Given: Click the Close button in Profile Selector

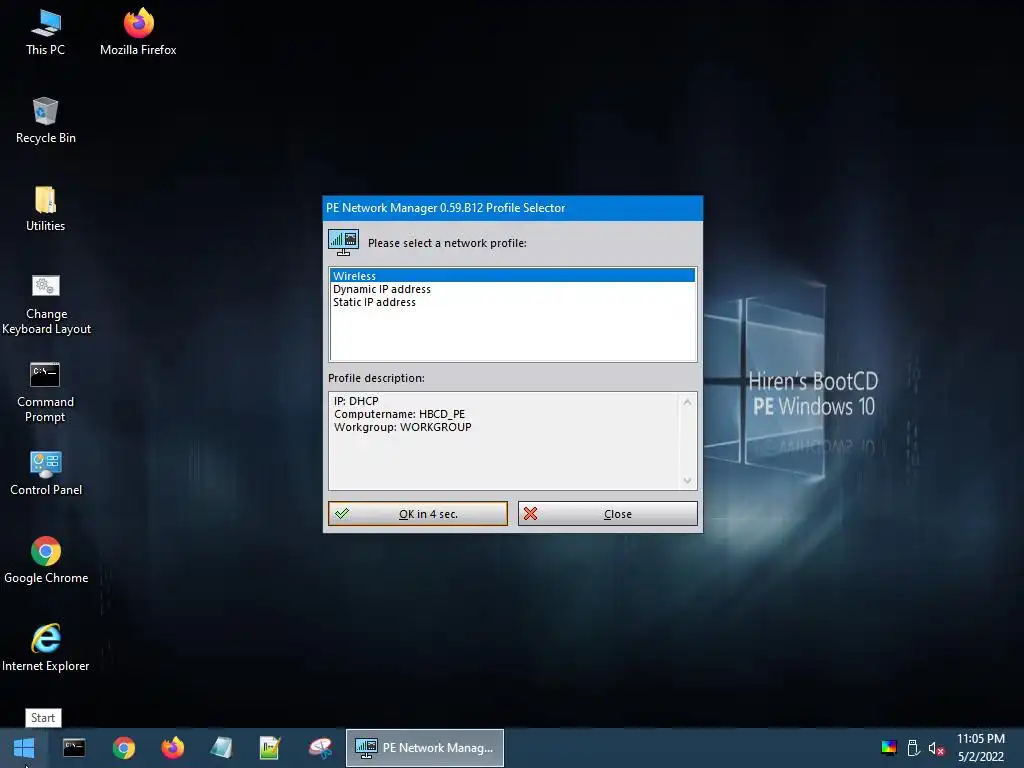Looking at the screenshot, I should pyautogui.click(x=607, y=513).
